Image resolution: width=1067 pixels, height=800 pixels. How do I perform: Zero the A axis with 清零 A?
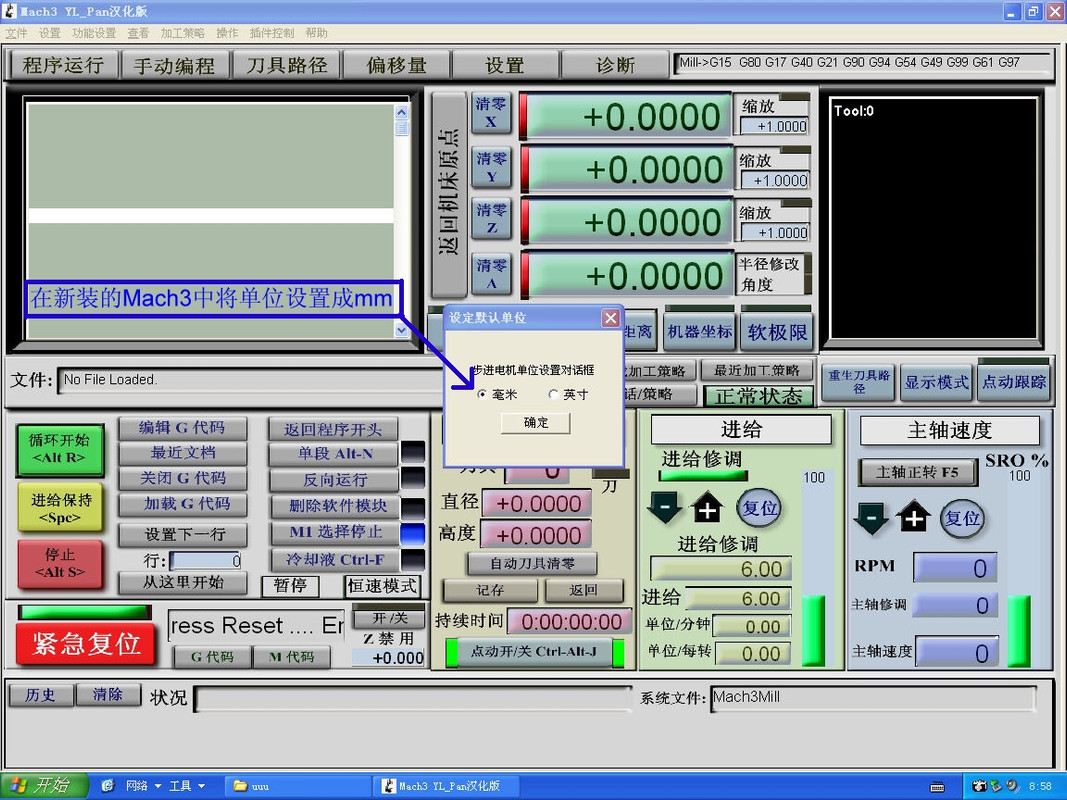click(x=491, y=273)
